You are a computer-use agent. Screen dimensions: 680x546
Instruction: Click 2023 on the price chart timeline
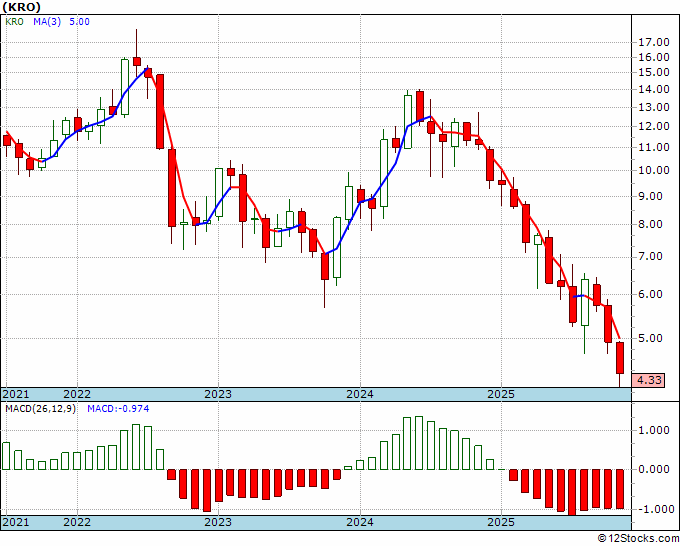pos(218,394)
